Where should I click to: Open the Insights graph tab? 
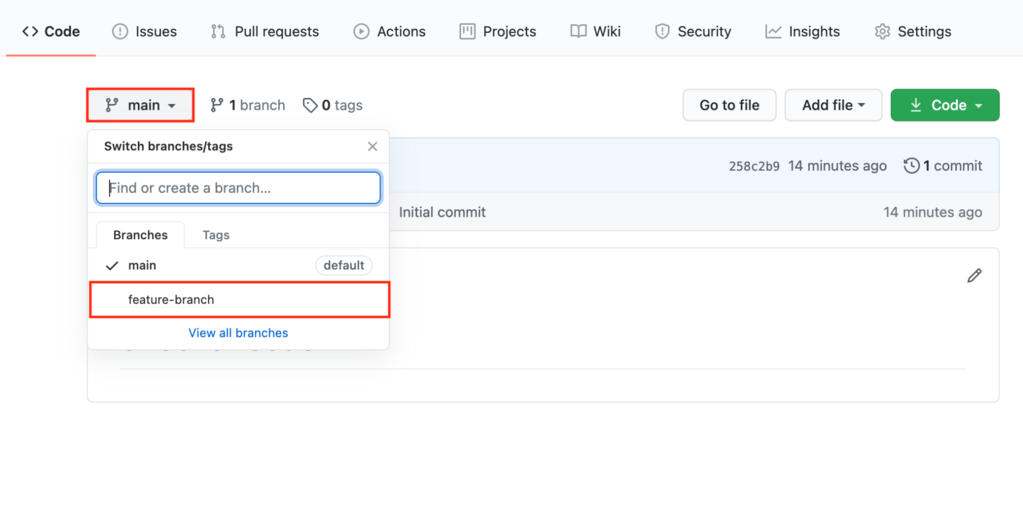point(802,31)
